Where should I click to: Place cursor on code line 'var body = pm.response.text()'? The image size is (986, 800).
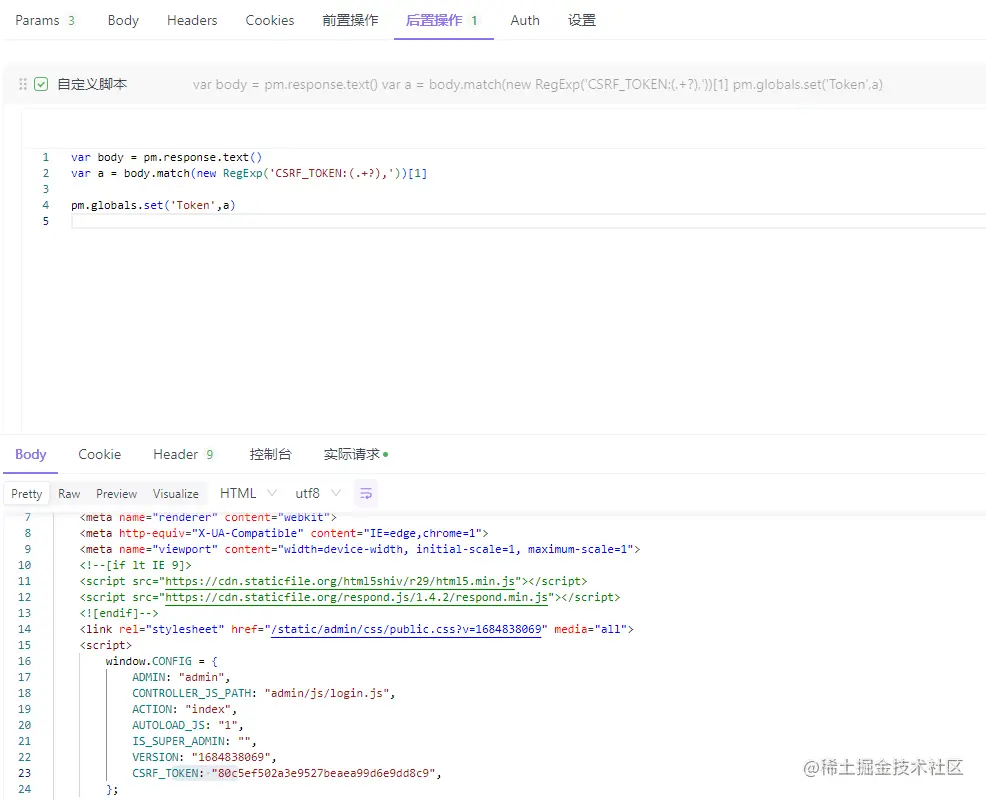[x=166, y=157]
